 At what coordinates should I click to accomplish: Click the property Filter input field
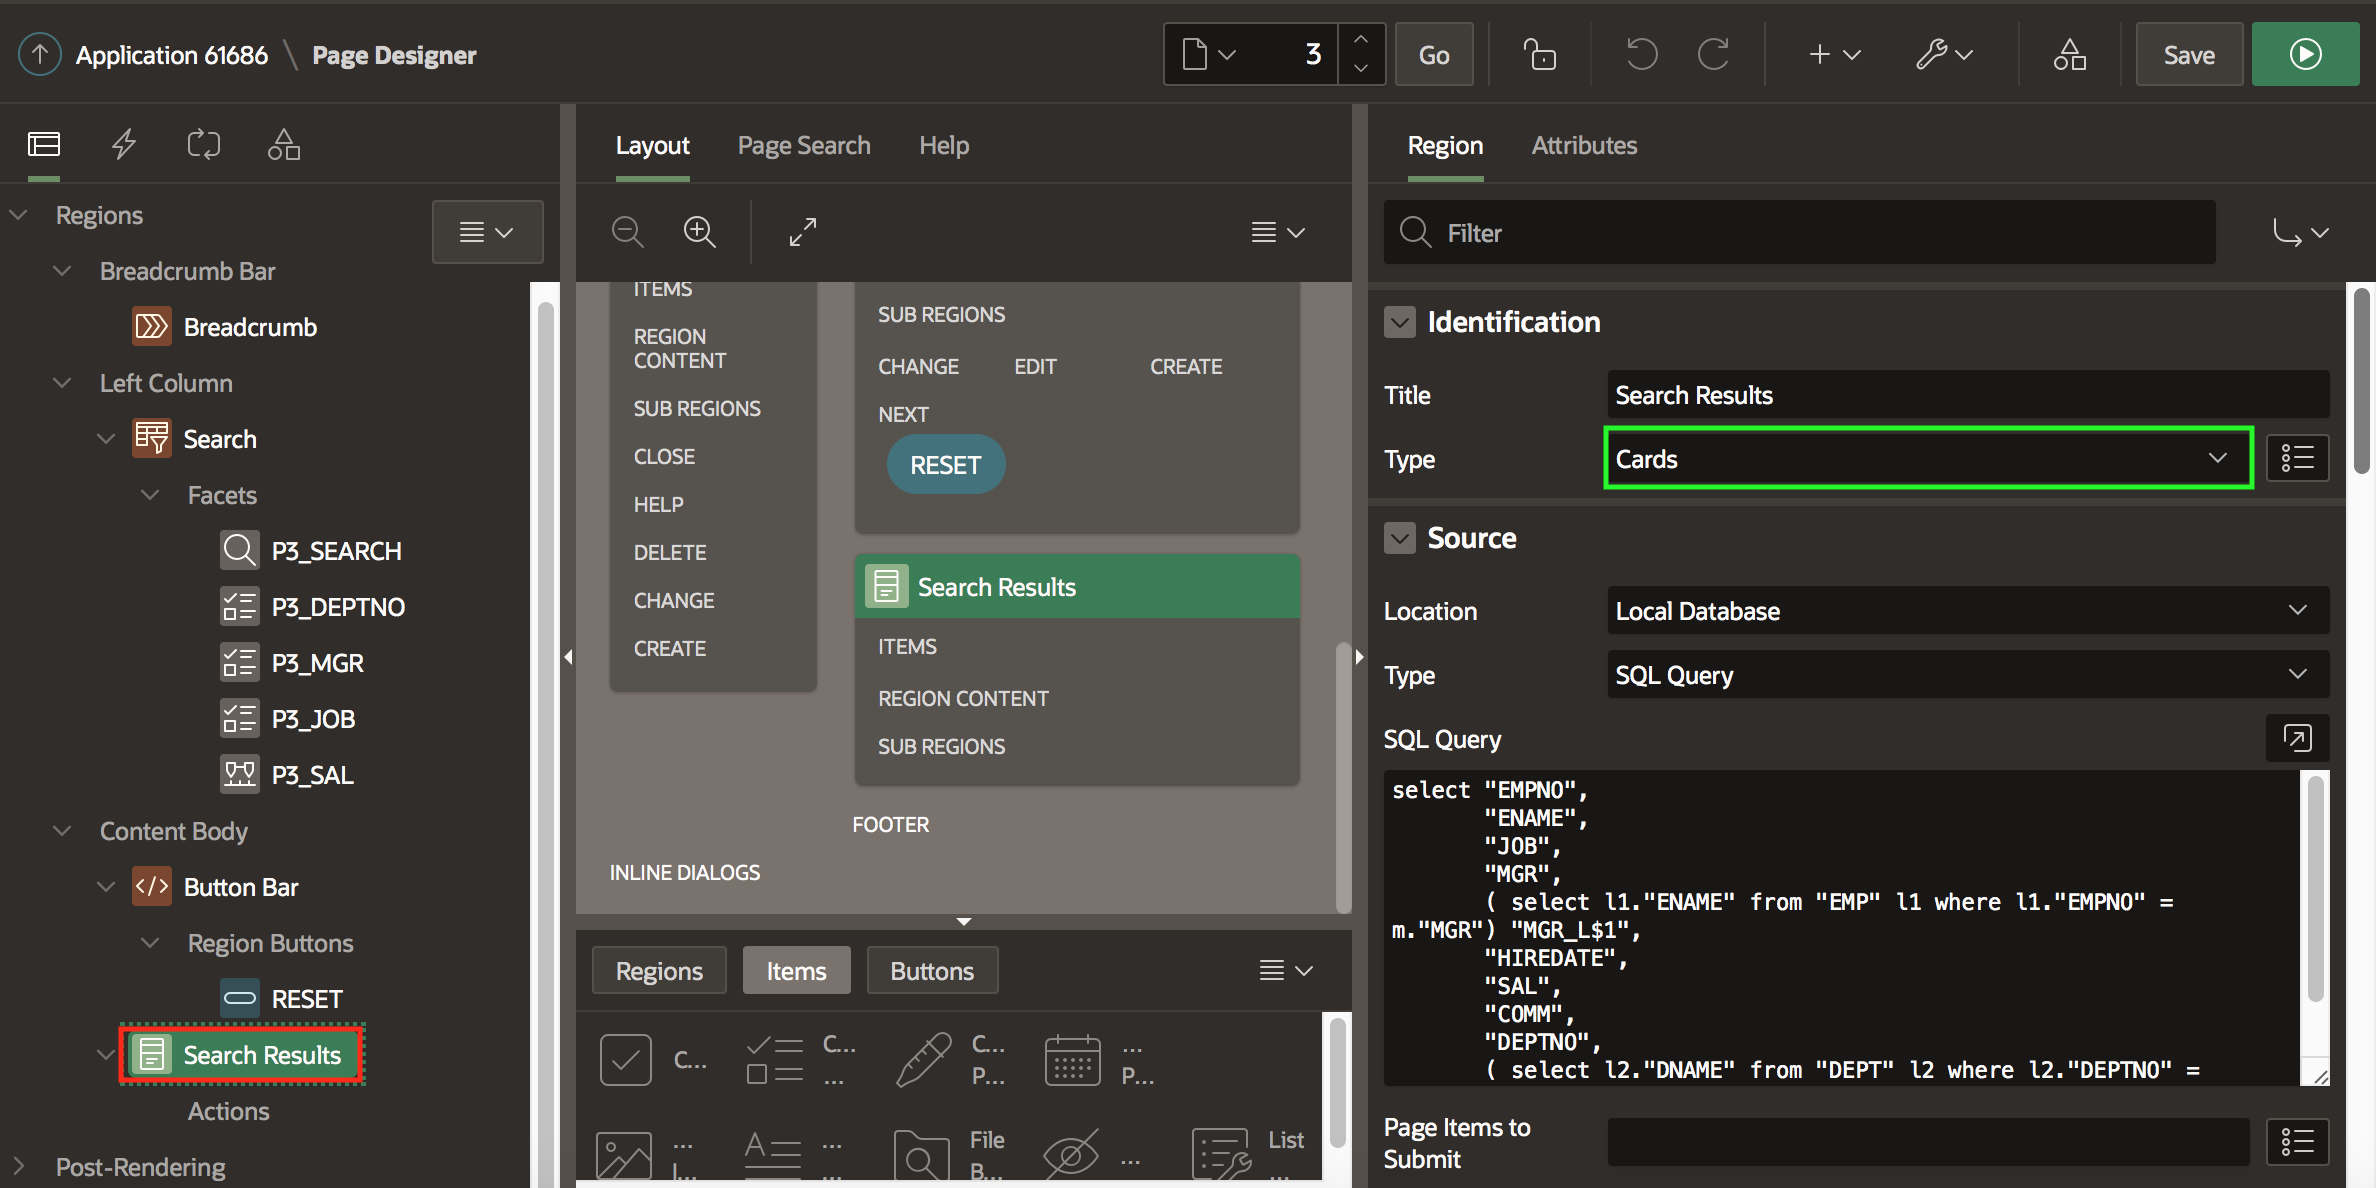[1800, 233]
